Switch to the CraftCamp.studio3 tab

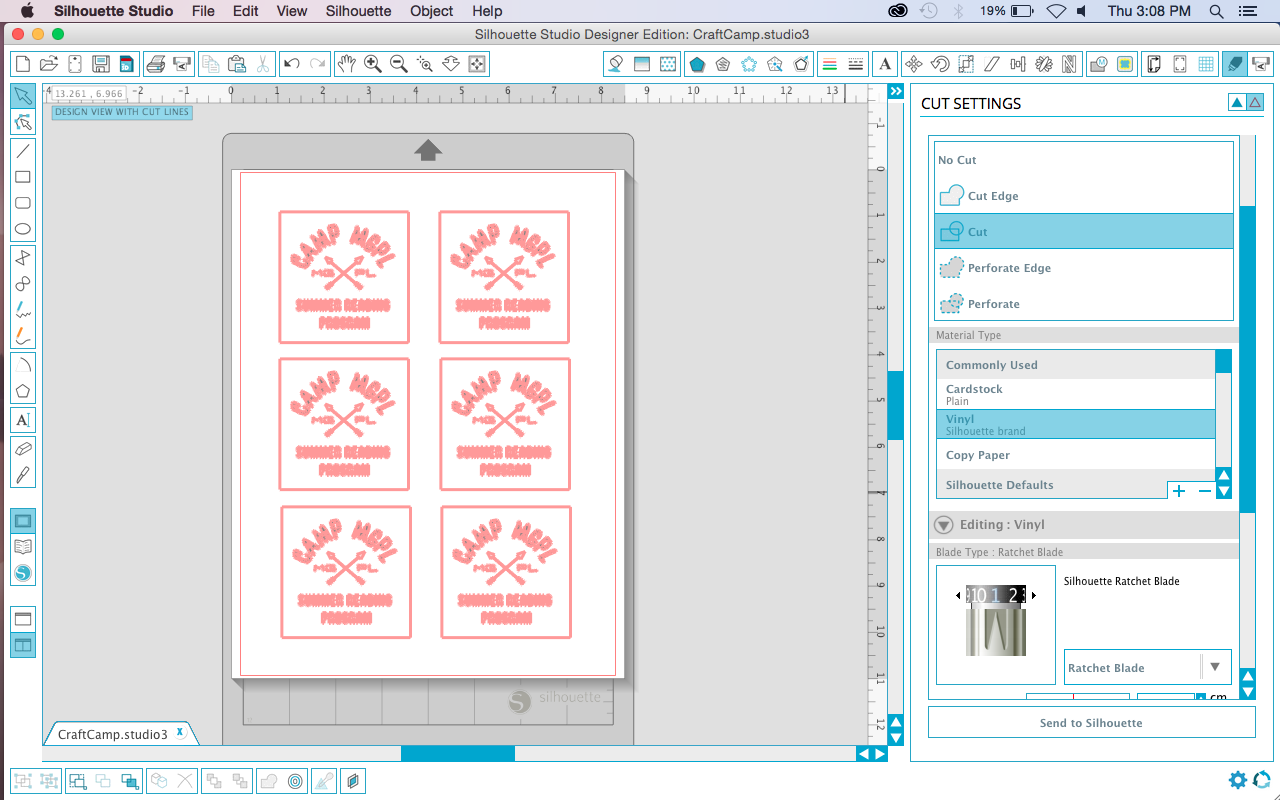pyautogui.click(x=120, y=734)
